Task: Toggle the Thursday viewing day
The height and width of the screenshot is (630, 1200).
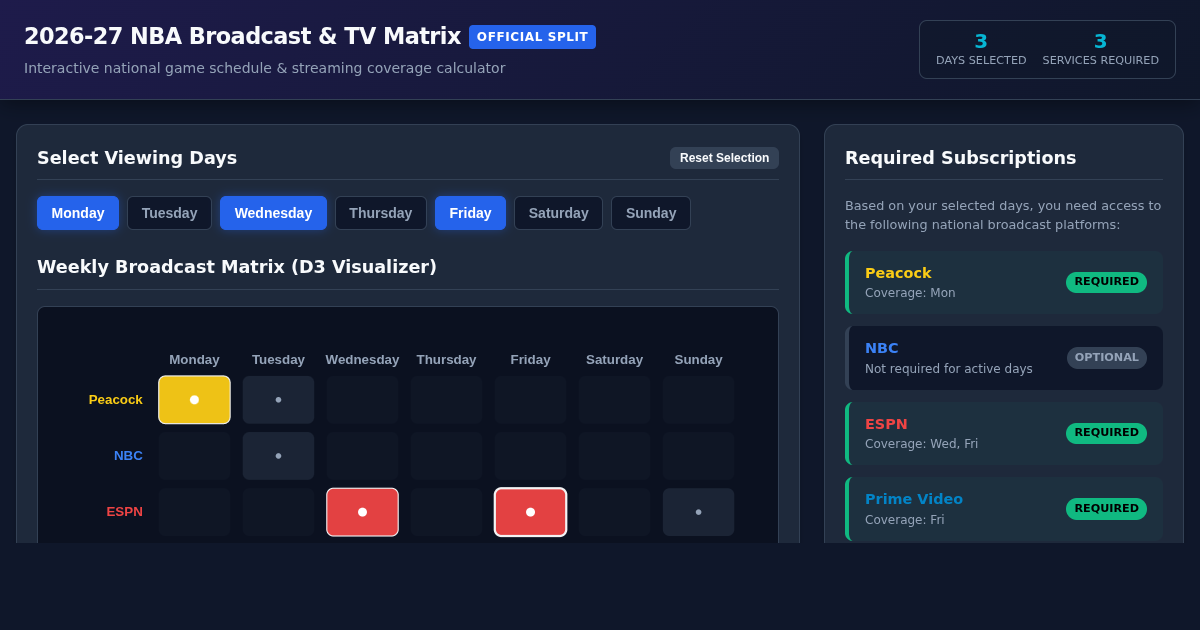Action: click(381, 213)
